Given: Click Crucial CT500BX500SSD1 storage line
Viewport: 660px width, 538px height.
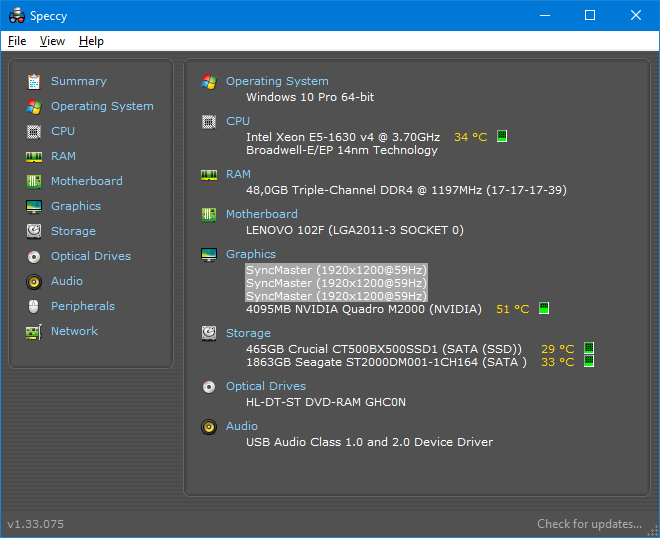Looking at the screenshot, I should 384,349.
